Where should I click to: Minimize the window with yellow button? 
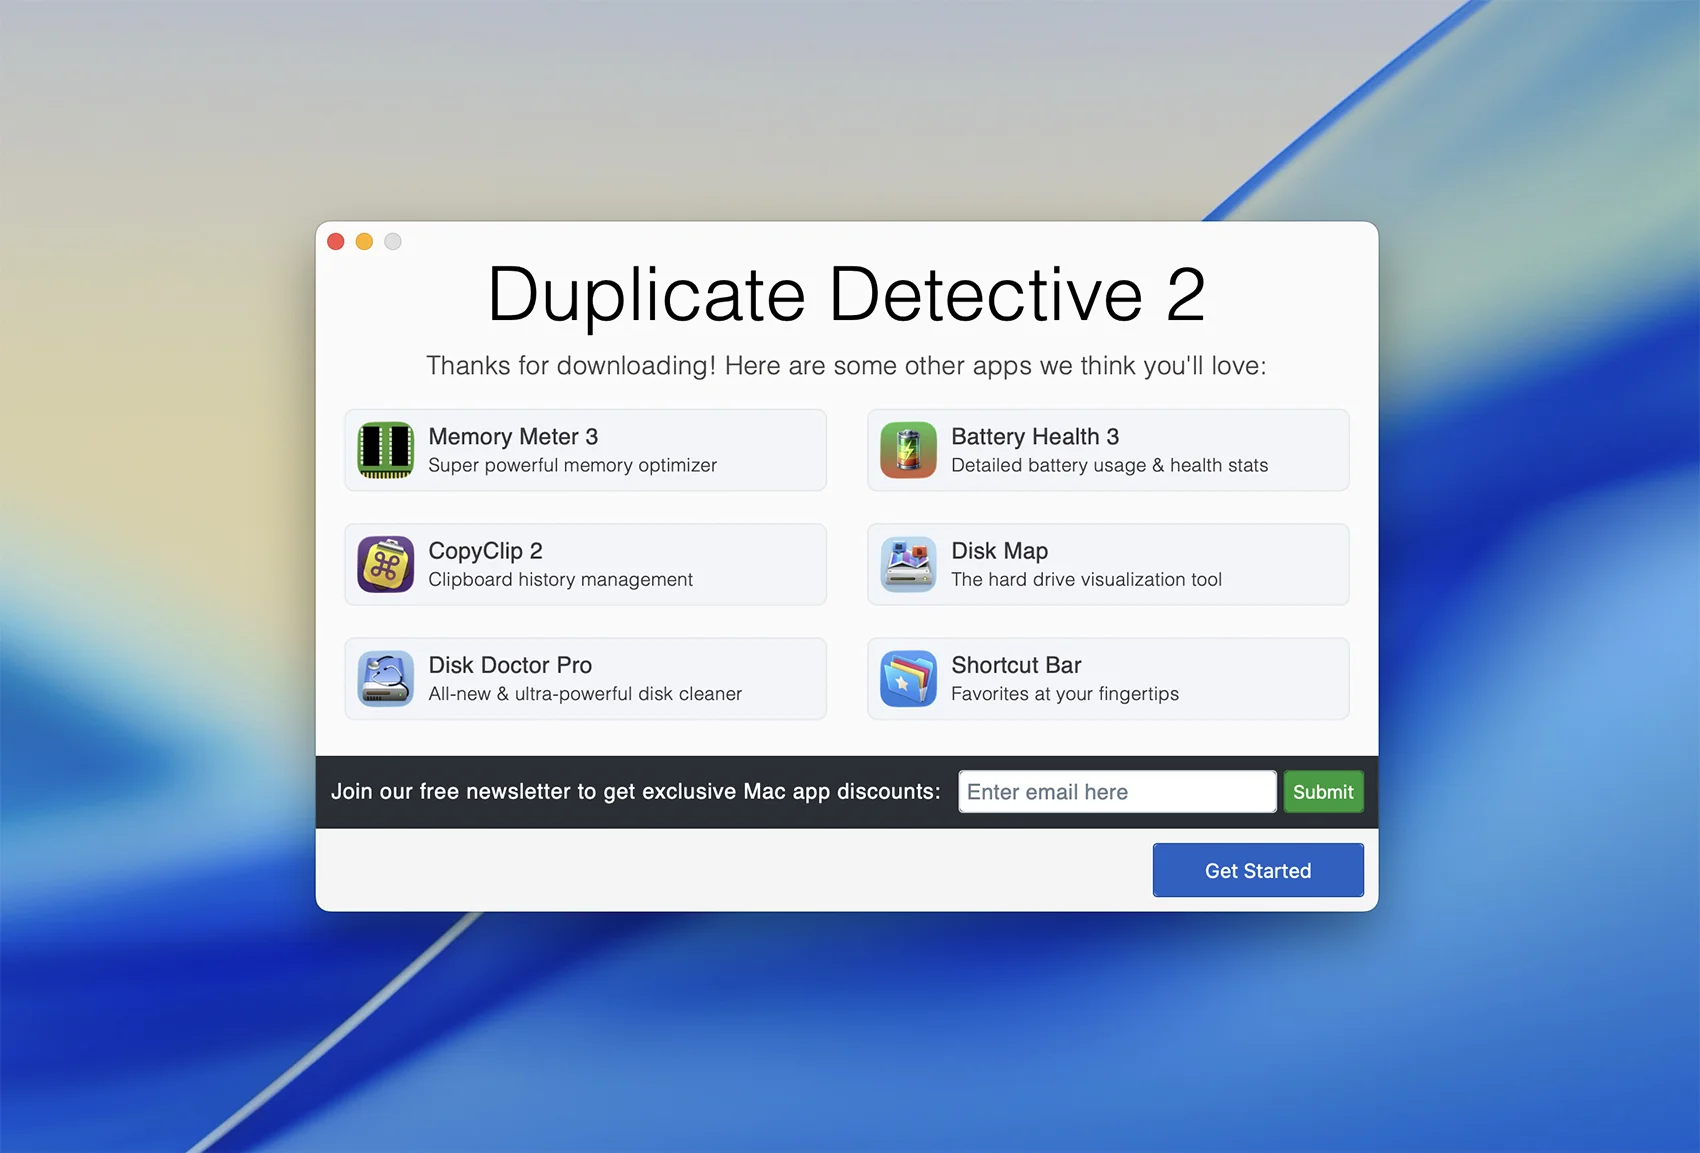tap(364, 242)
